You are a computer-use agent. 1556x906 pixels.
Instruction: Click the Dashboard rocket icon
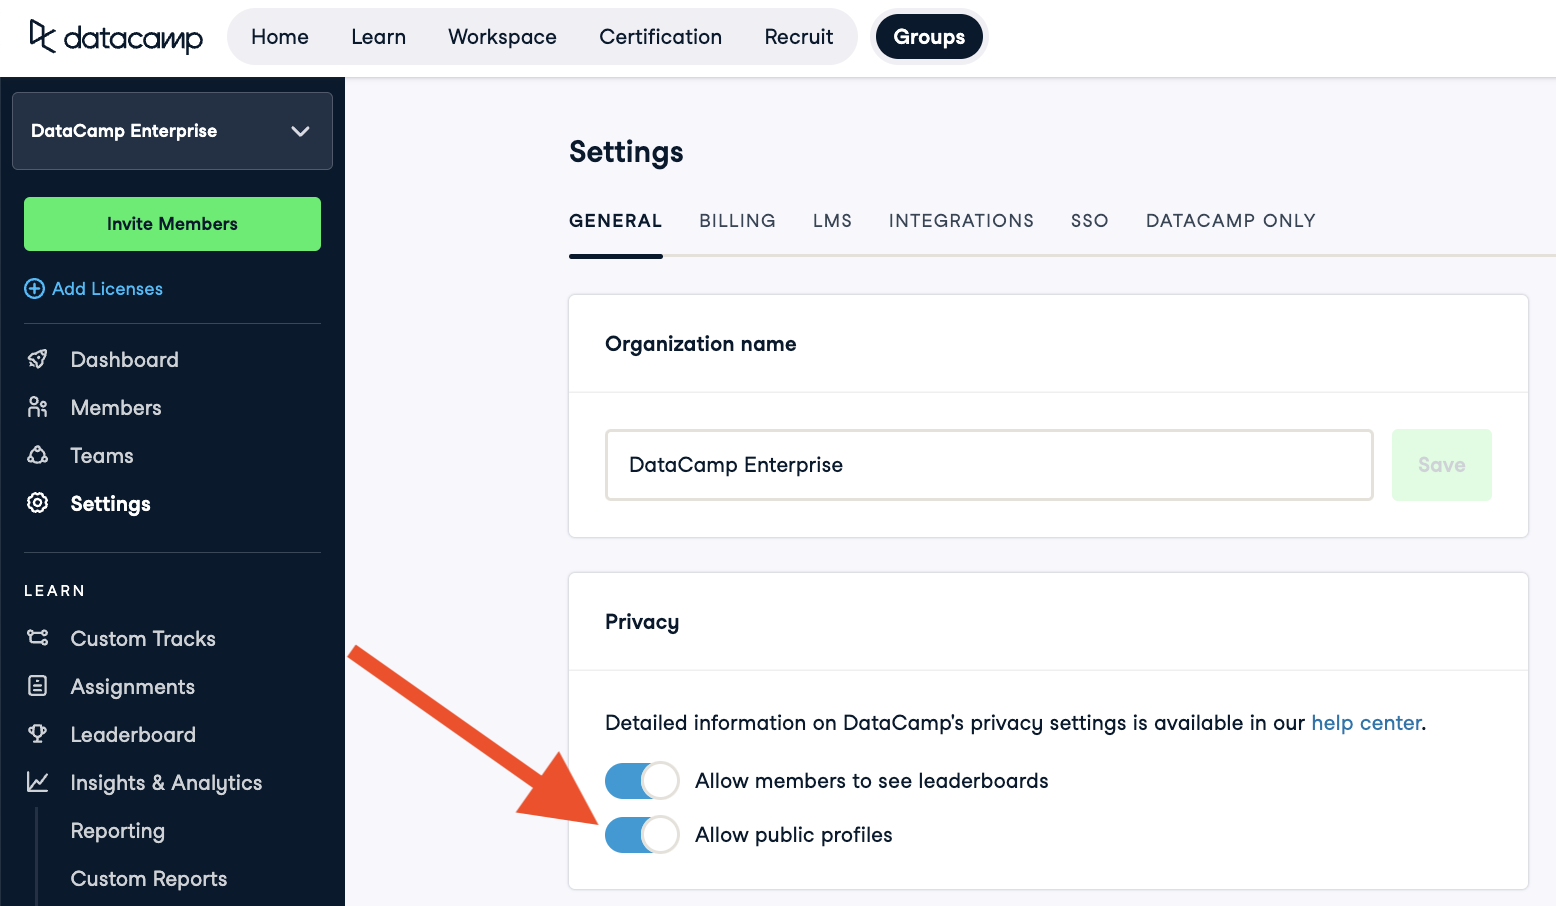point(38,359)
